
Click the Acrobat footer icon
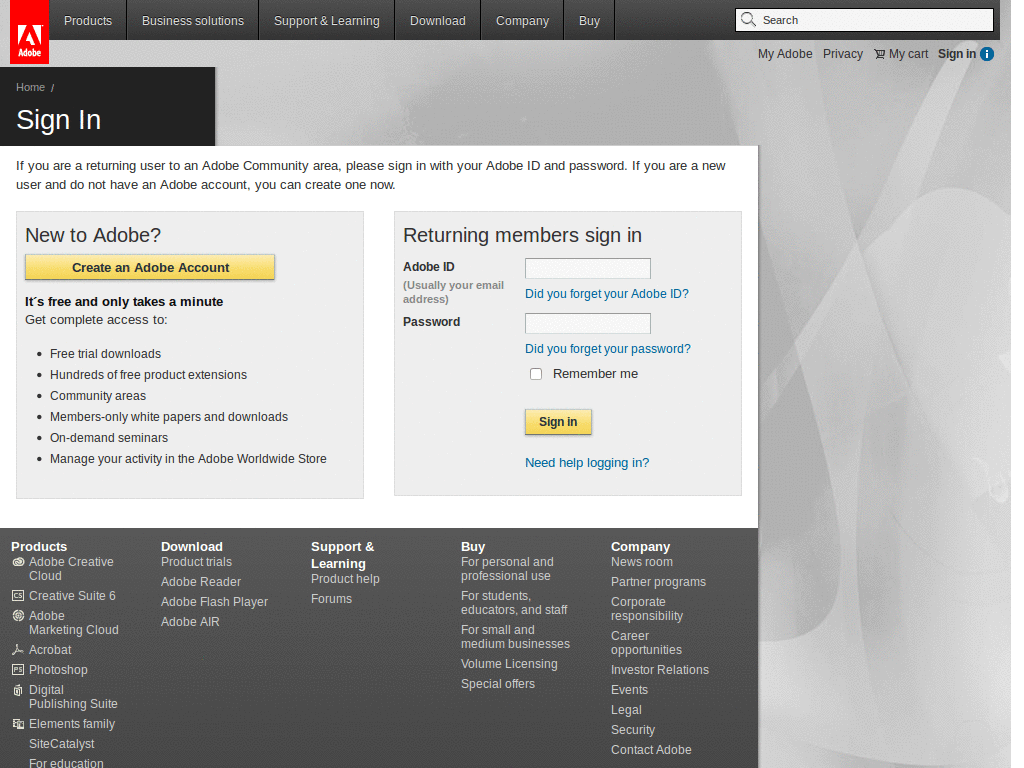pyautogui.click(x=18, y=650)
